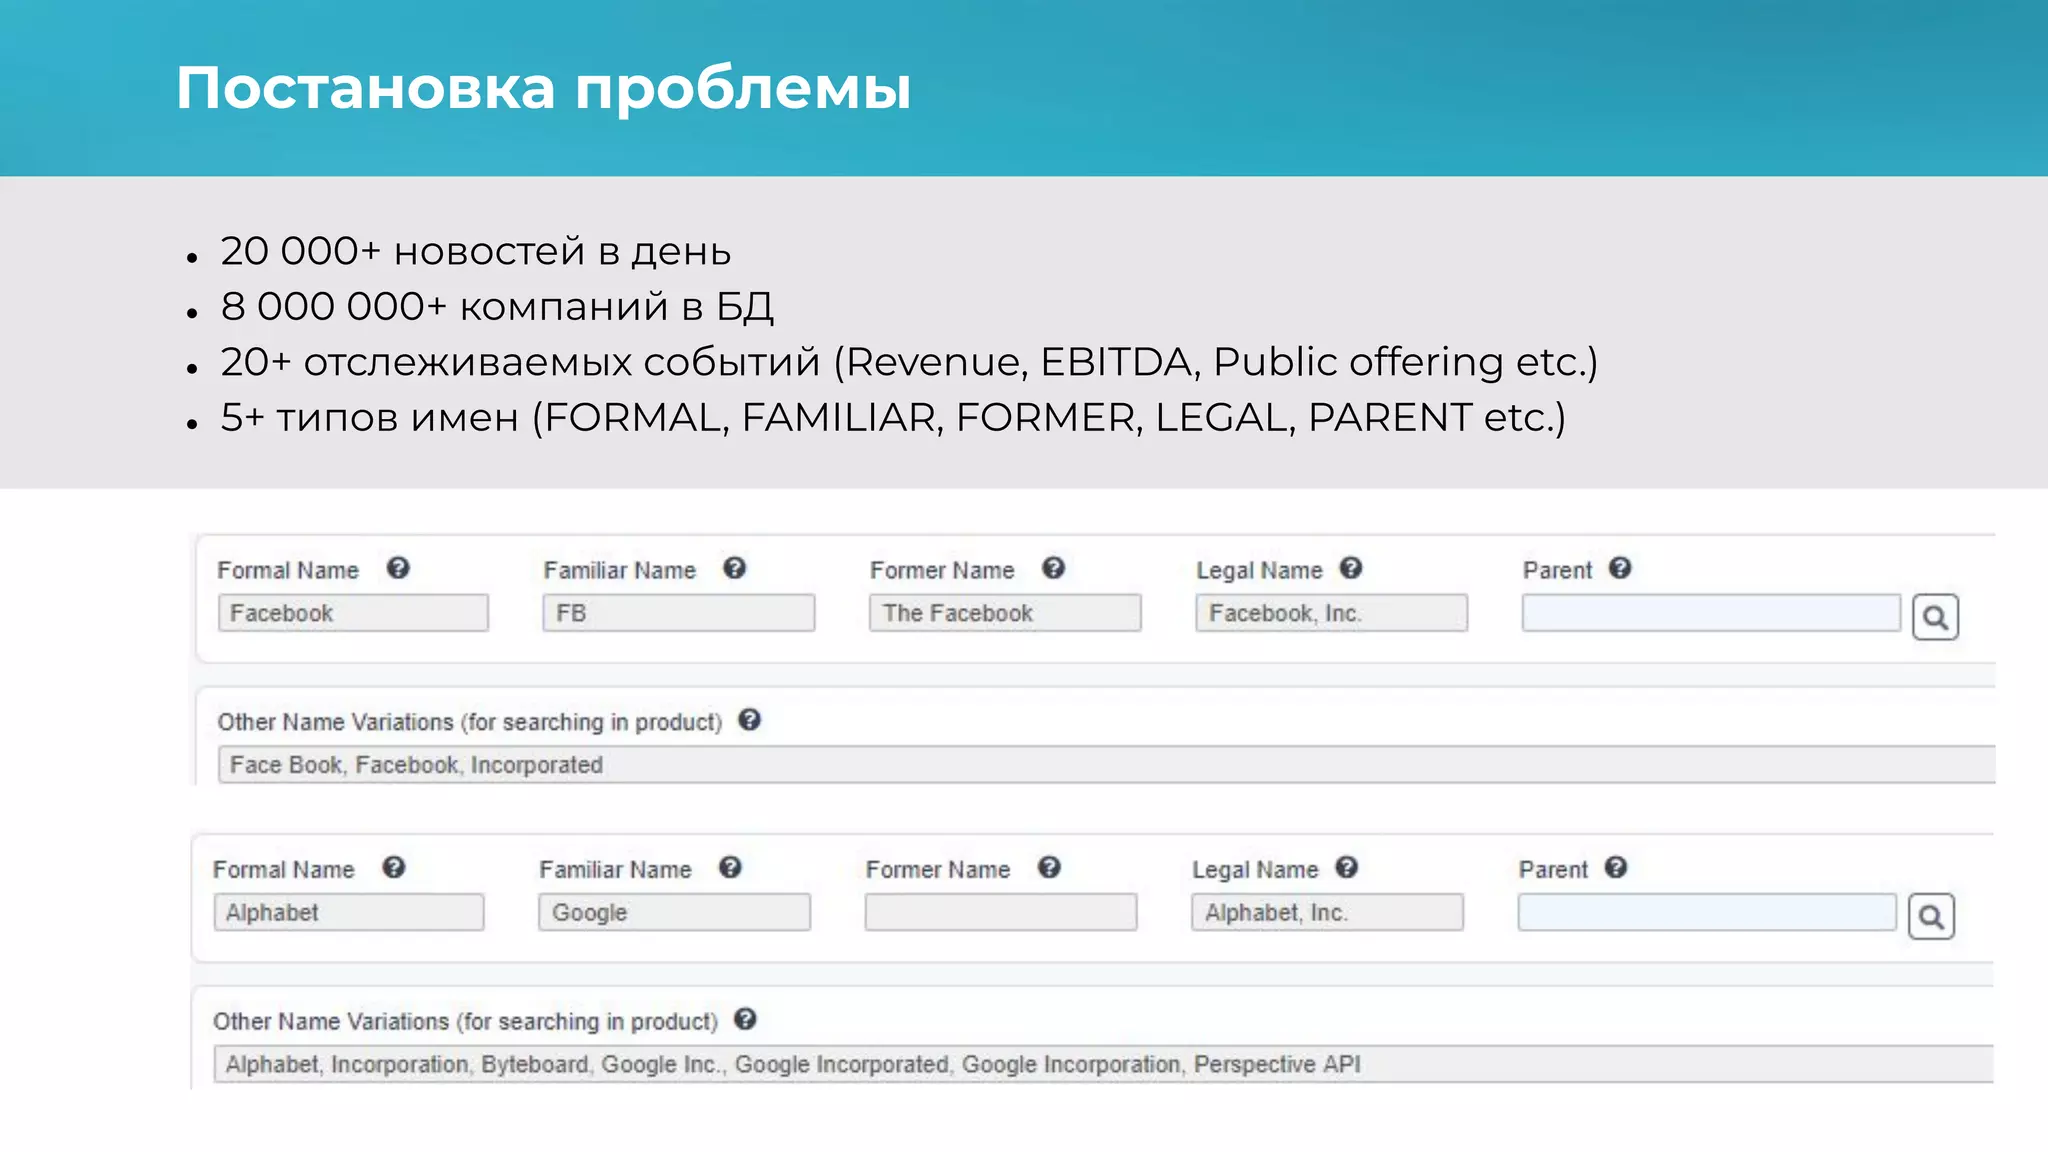2048x1152 pixels.
Task: Click the Legal Name field with Facebook, Inc.
Action: [x=1331, y=613]
